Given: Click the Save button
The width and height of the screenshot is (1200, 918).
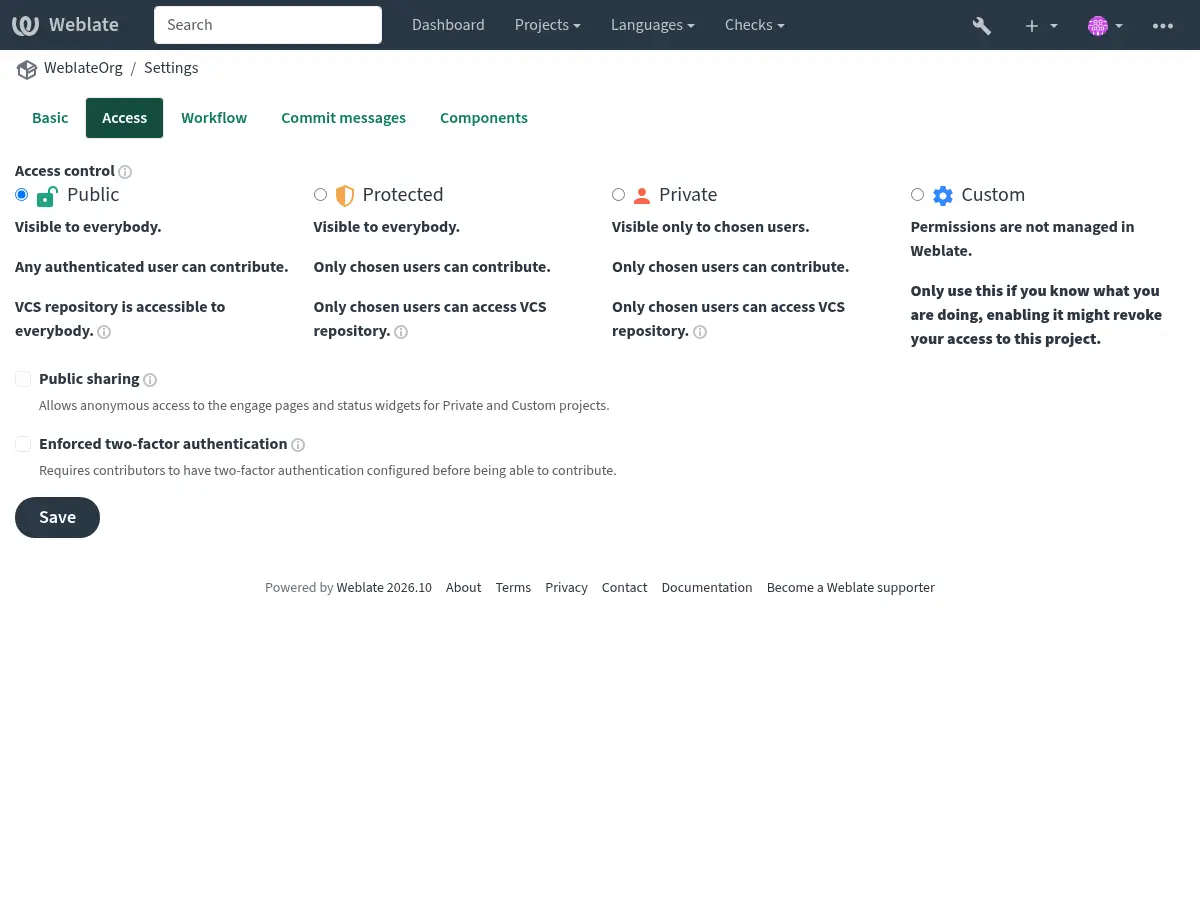Looking at the screenshot, I should [x=57, y=517].
